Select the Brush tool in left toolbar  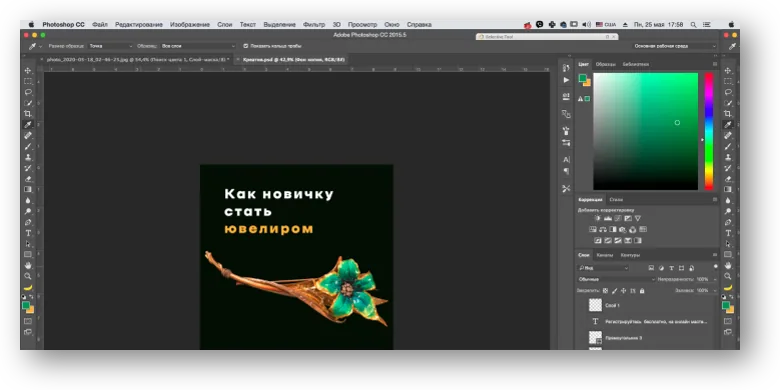28,146
